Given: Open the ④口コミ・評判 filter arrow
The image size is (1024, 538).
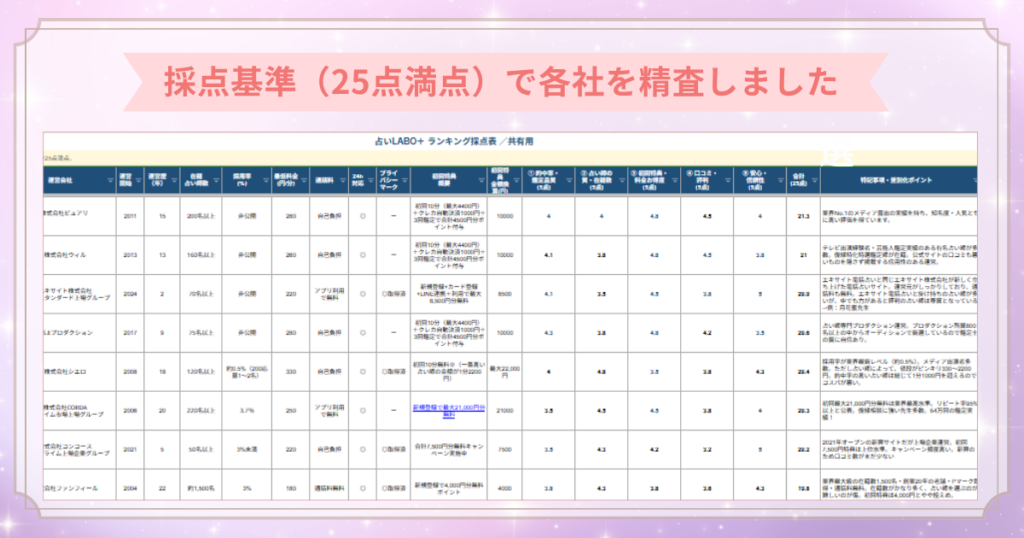Looking at the screenshot, I should click(728, 181).
